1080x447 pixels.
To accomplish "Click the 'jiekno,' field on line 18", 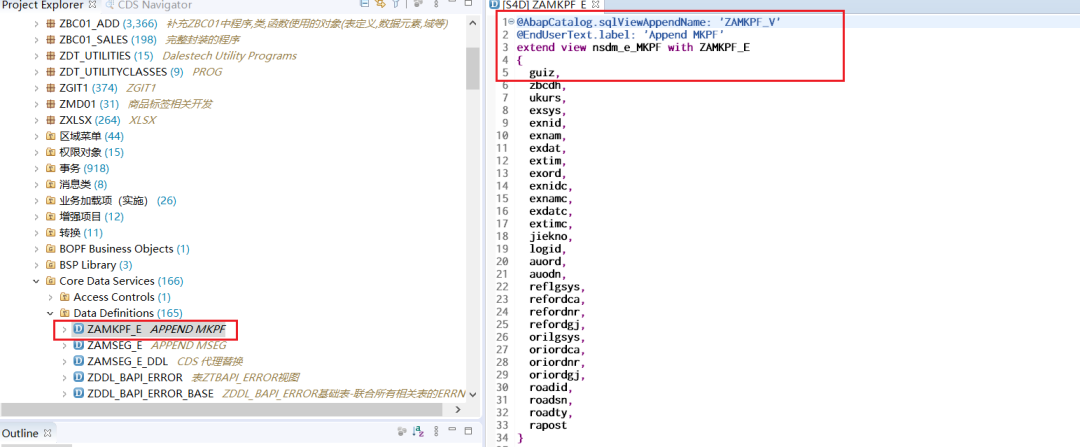I will [x=550, y=236].
